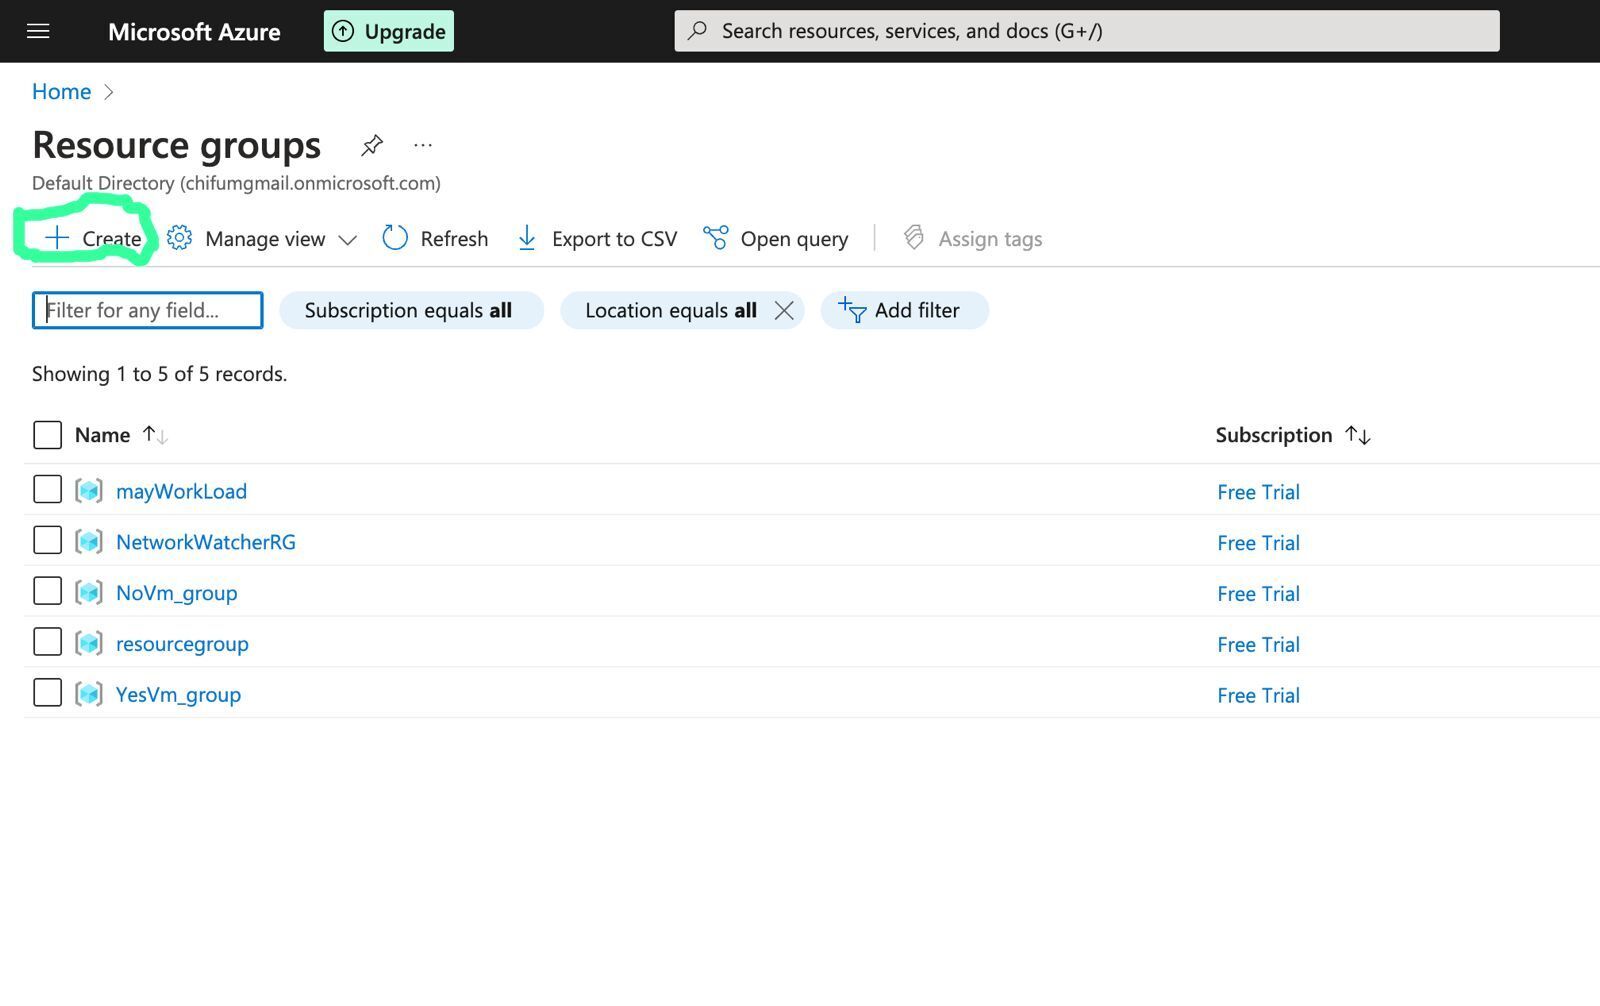Image resolution: width=1600 pixels, height=1006 pixels.
Task: Open the NoVm_group resource group
Action: click(177, 593)
